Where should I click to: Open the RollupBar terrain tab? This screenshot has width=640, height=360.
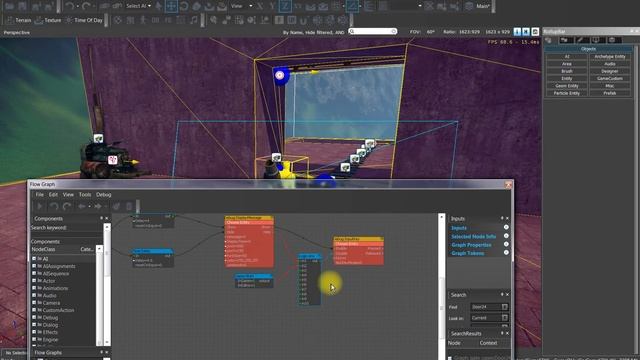[x=564, y=40]
